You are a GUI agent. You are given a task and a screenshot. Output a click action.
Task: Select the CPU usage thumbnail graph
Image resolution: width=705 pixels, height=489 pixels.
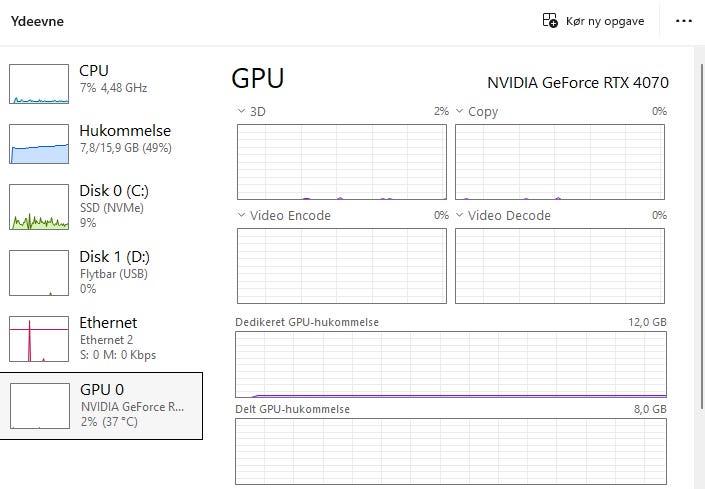click(x=39, y=84)
